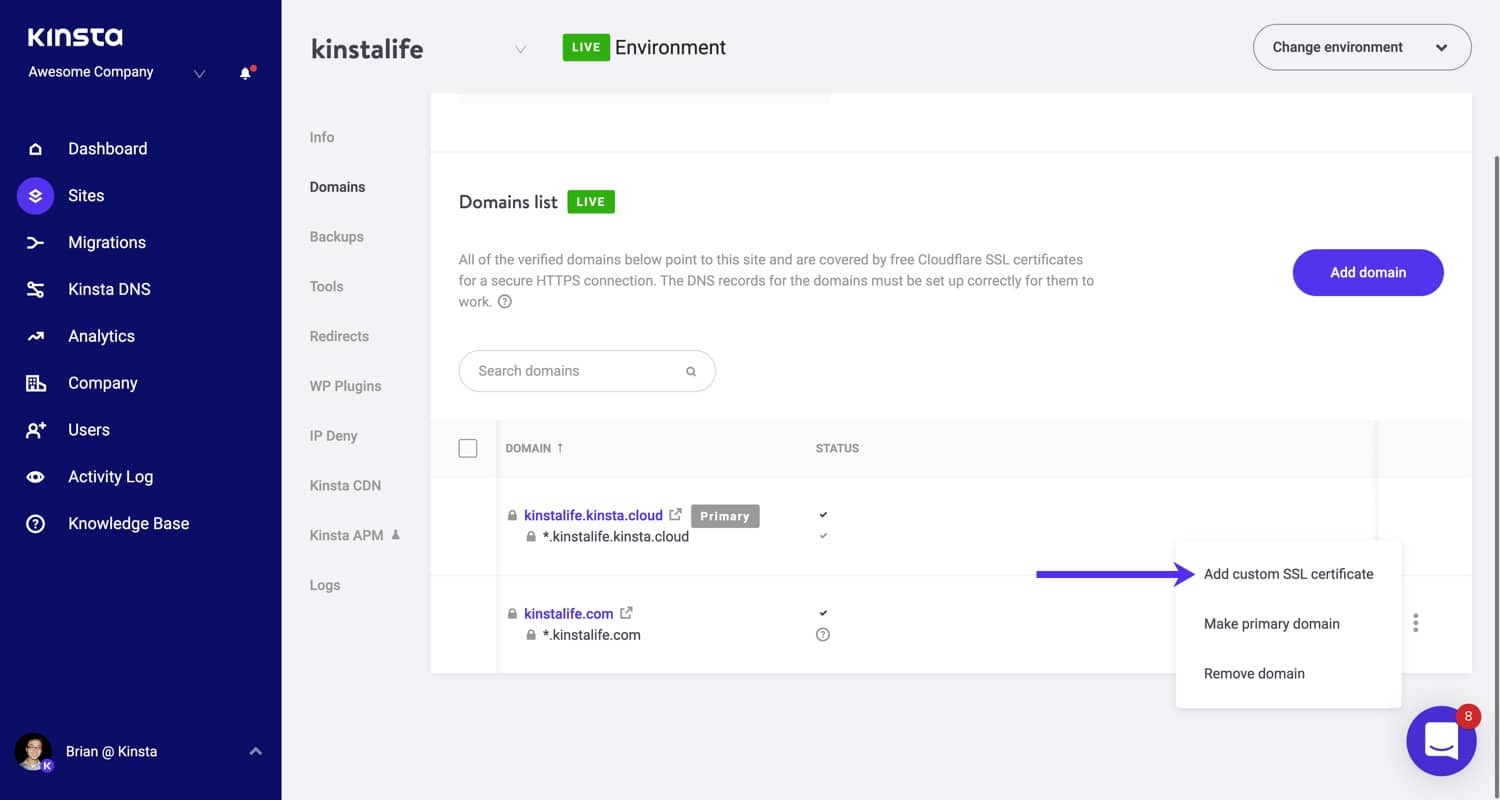The height and width of the screenshot is (800, 1500).
Task: Expand the kinstalife site selector chevron
Action: coord(521,48)
